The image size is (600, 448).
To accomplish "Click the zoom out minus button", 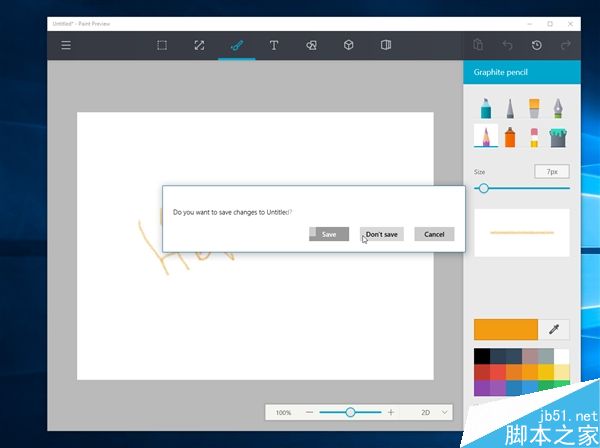I will click(310, 412).
